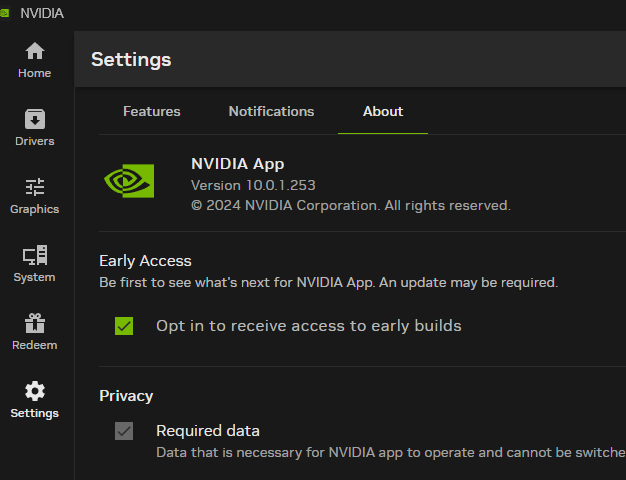Click the greyed Required data checkbox

point(124,431)
